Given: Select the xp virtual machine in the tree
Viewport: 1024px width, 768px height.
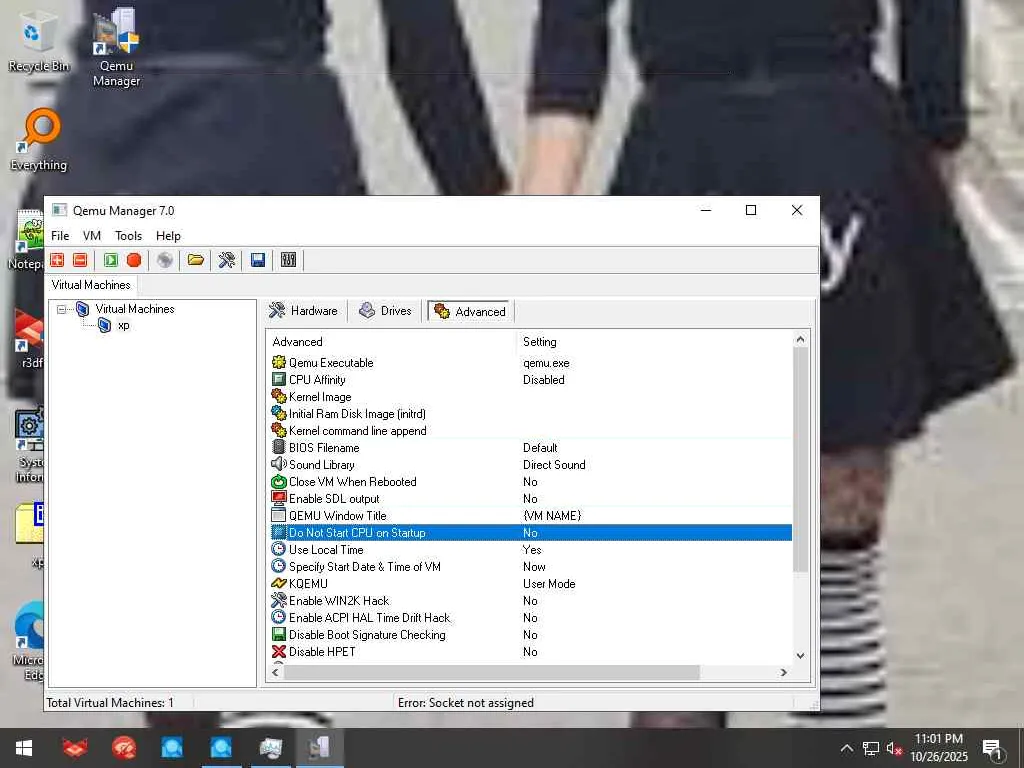Looking at the screenshot, I should pyautogui.click(x=123, y=325).
